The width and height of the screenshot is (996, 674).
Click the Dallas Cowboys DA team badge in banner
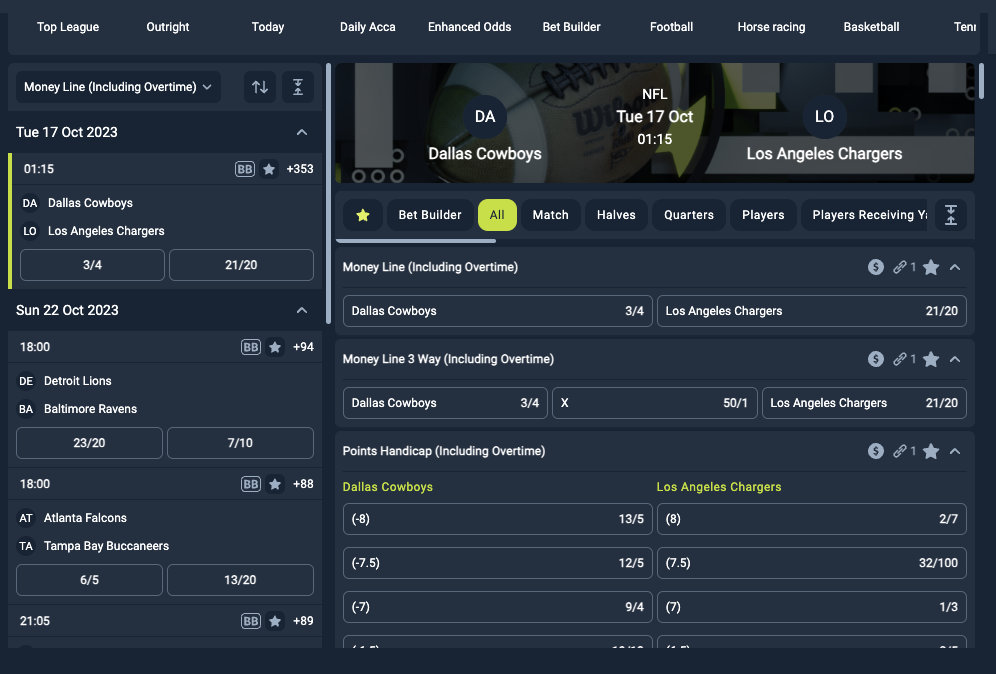coord(485,116)
